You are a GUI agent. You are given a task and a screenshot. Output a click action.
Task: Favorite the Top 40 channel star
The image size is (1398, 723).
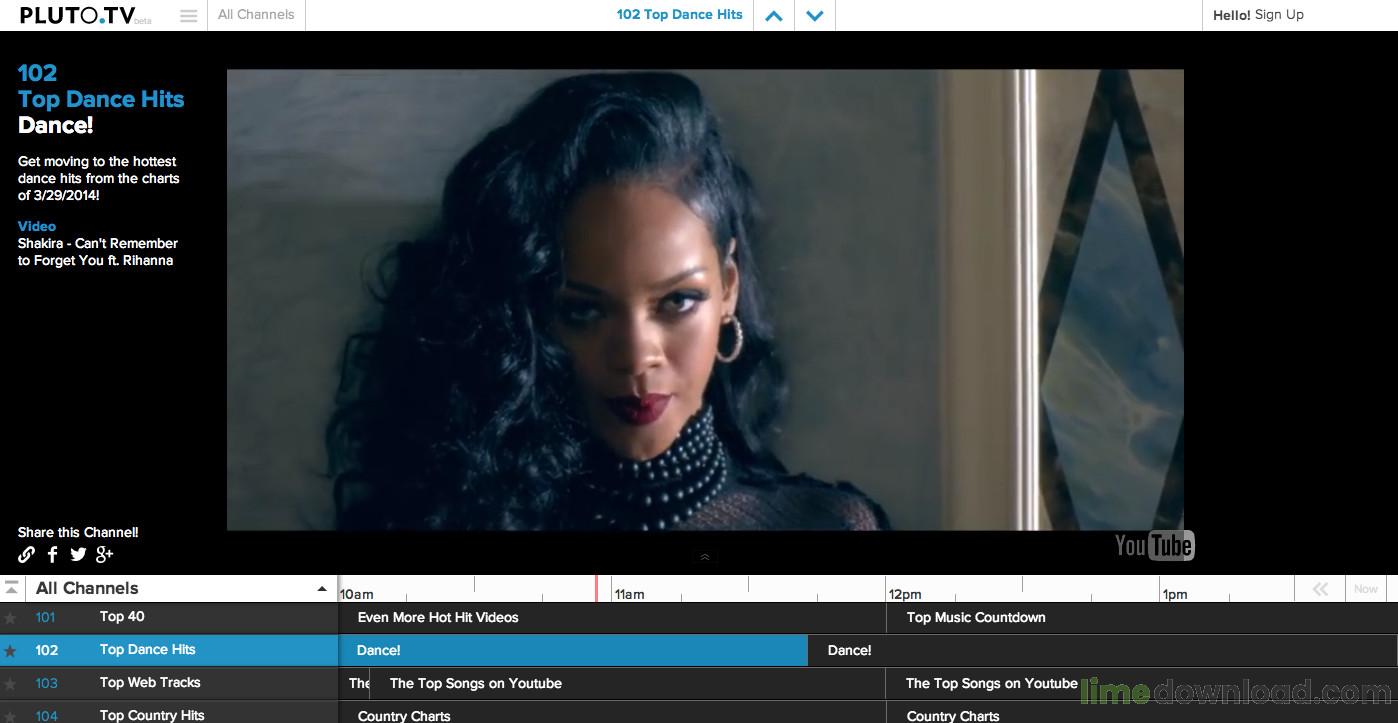coord(11,616)
